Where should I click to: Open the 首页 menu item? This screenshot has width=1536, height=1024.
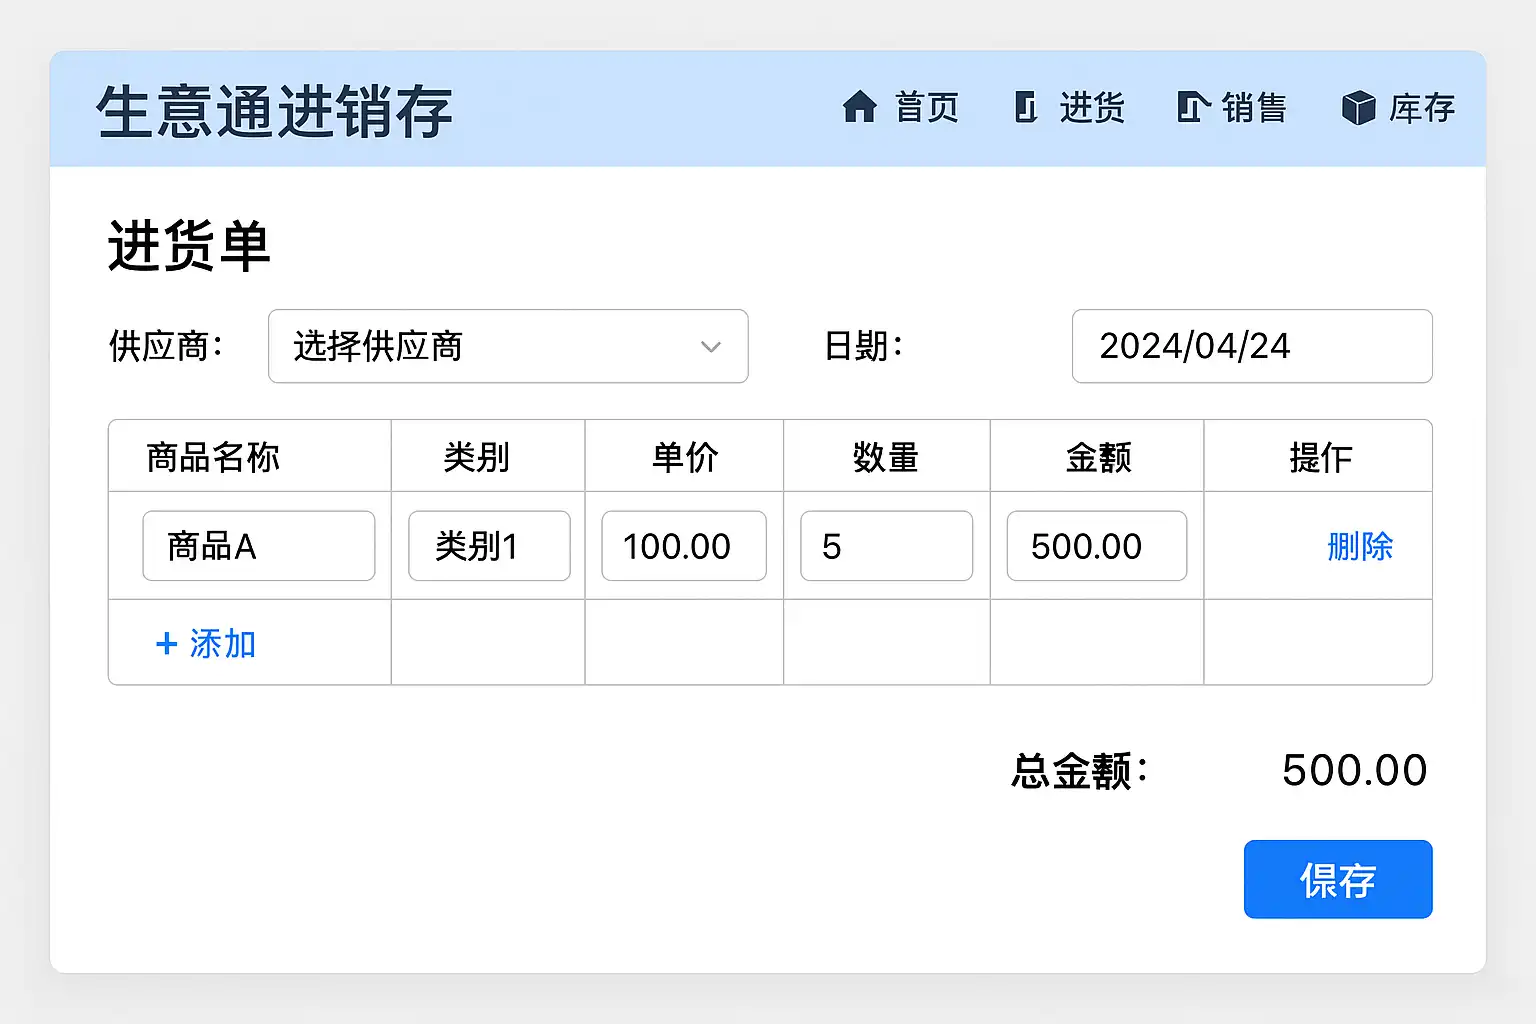[926, 107]
